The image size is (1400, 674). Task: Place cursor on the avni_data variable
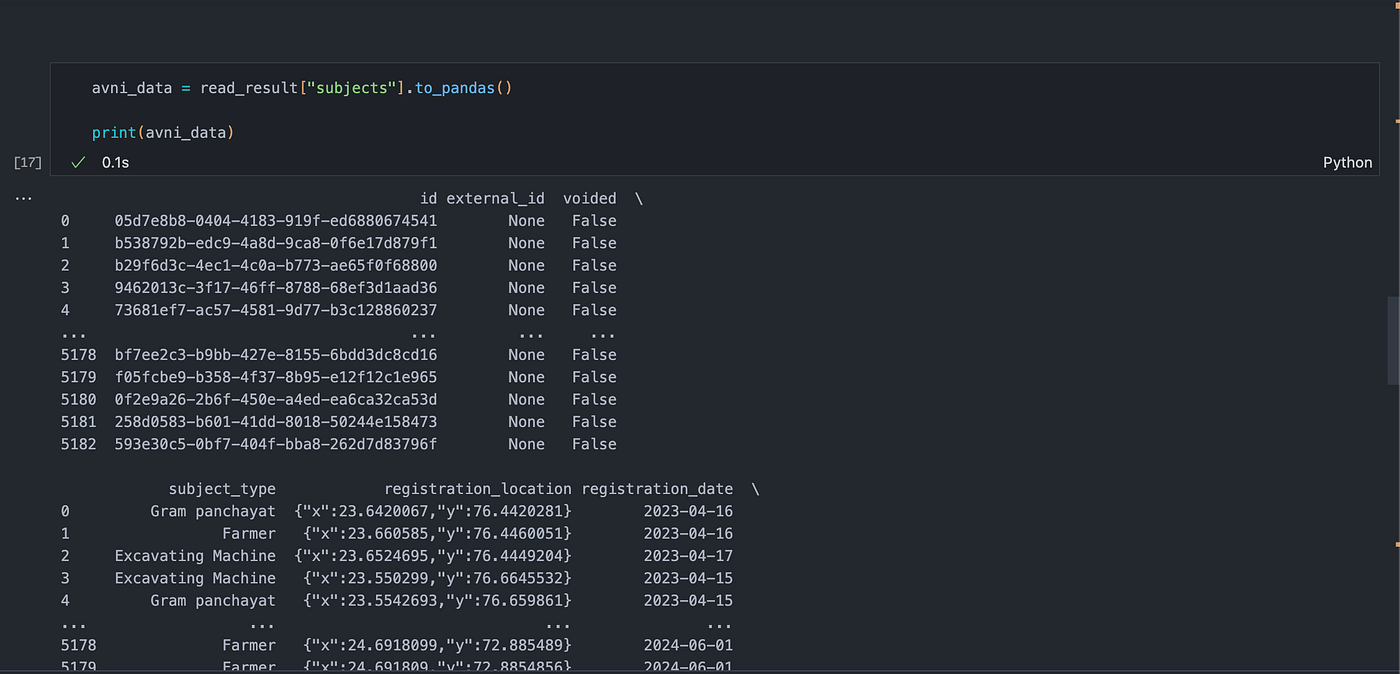click(x=132, y=87)
